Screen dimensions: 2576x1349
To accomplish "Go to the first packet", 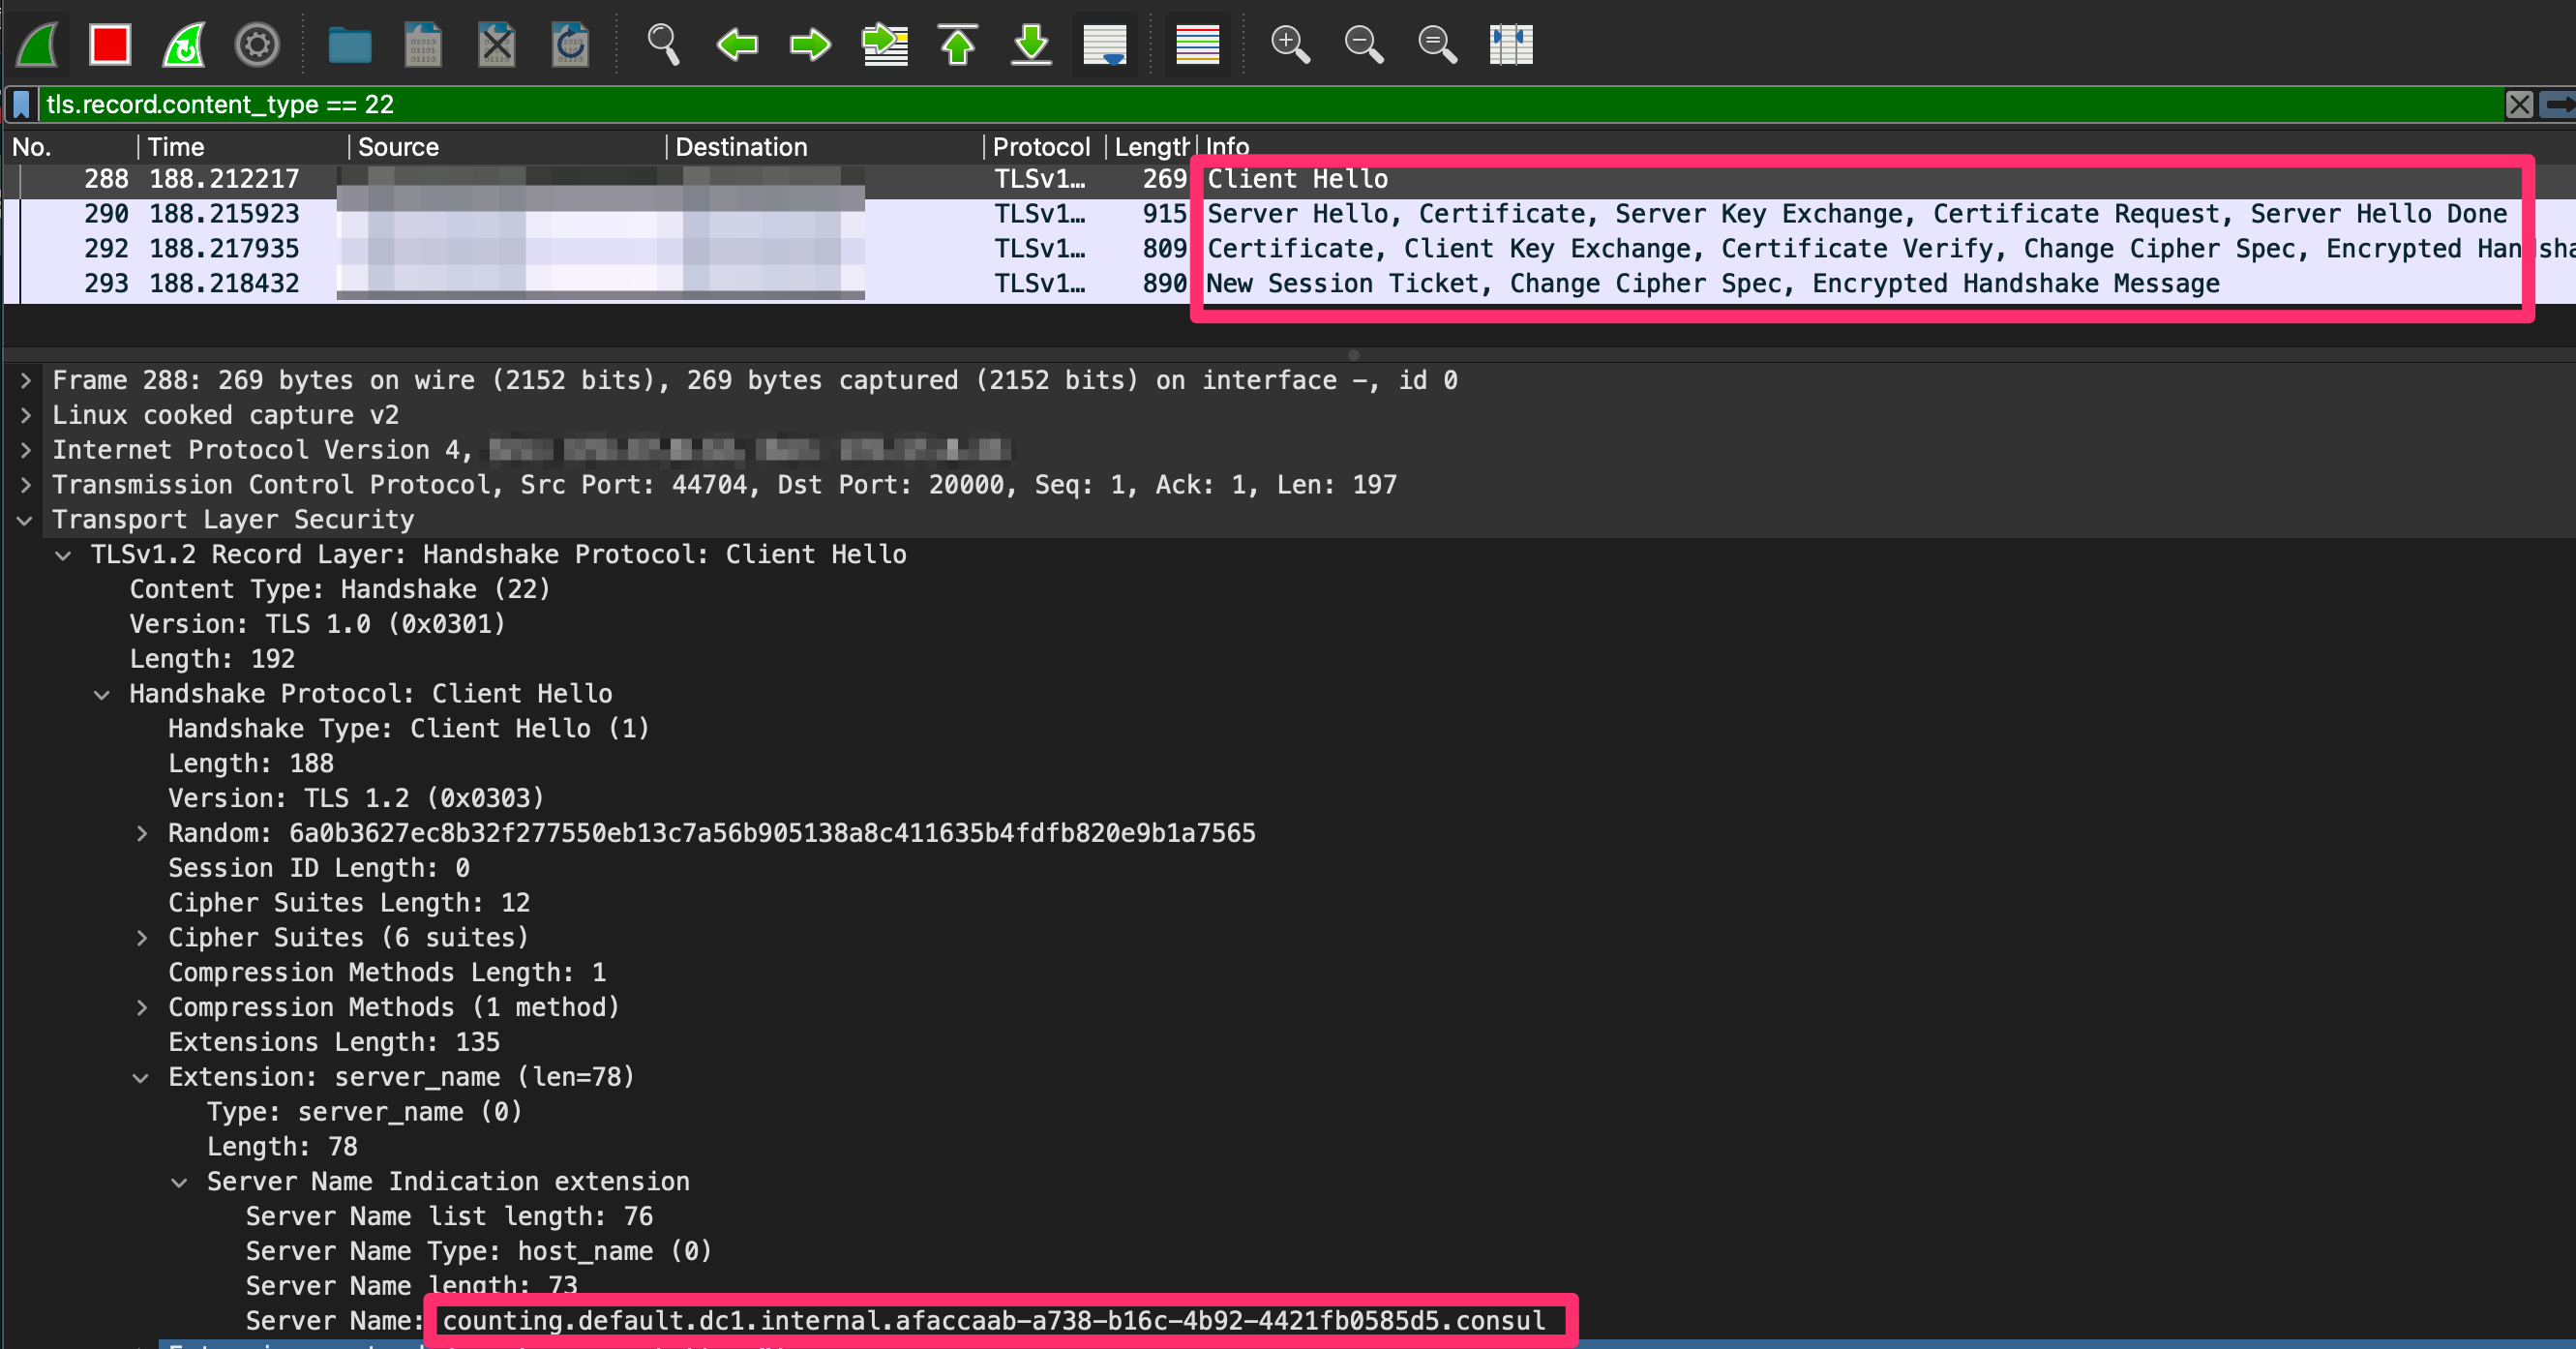I will (958, 45).
